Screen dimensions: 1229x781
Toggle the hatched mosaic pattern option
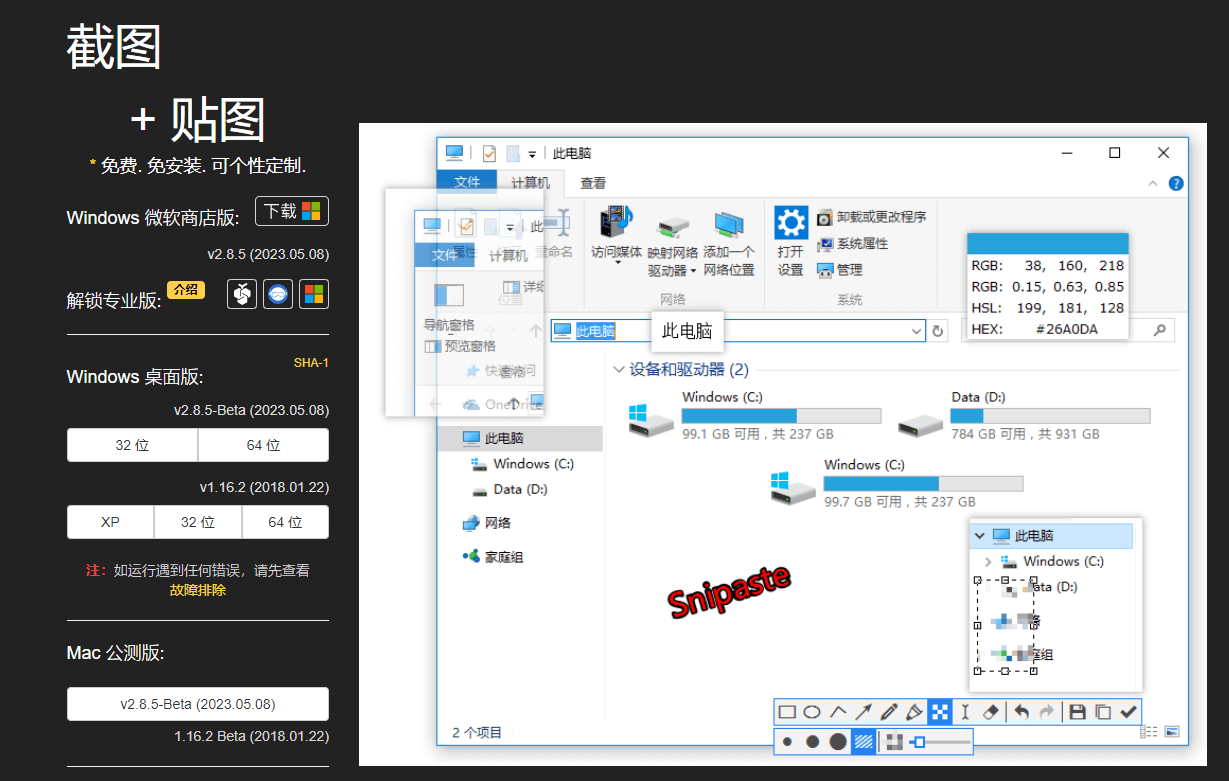[x=863, y=741]
